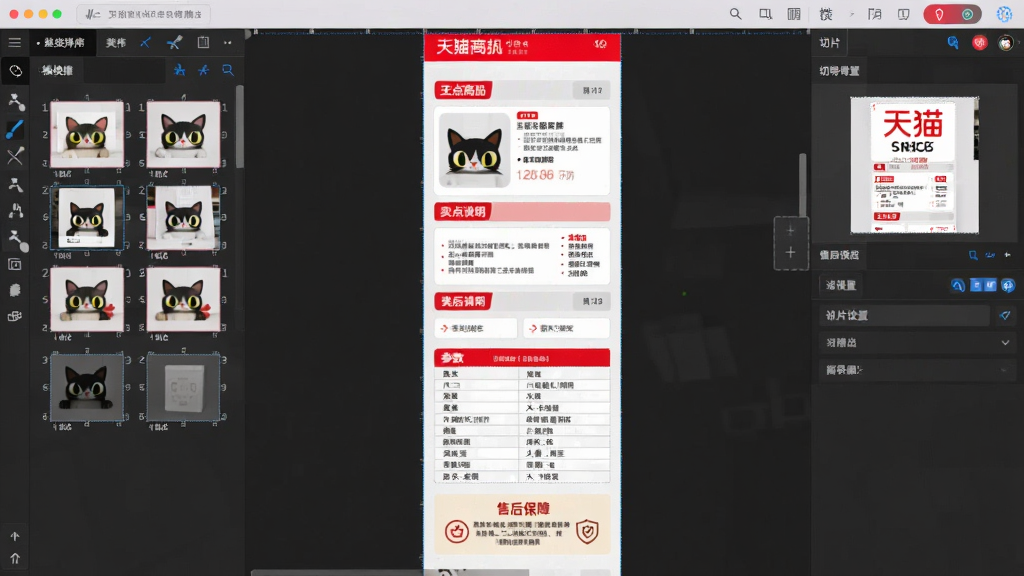This screenshot has height=576, width=1024.
Task: Select the top-right cat thumbnail
Action: click(184, 134)
